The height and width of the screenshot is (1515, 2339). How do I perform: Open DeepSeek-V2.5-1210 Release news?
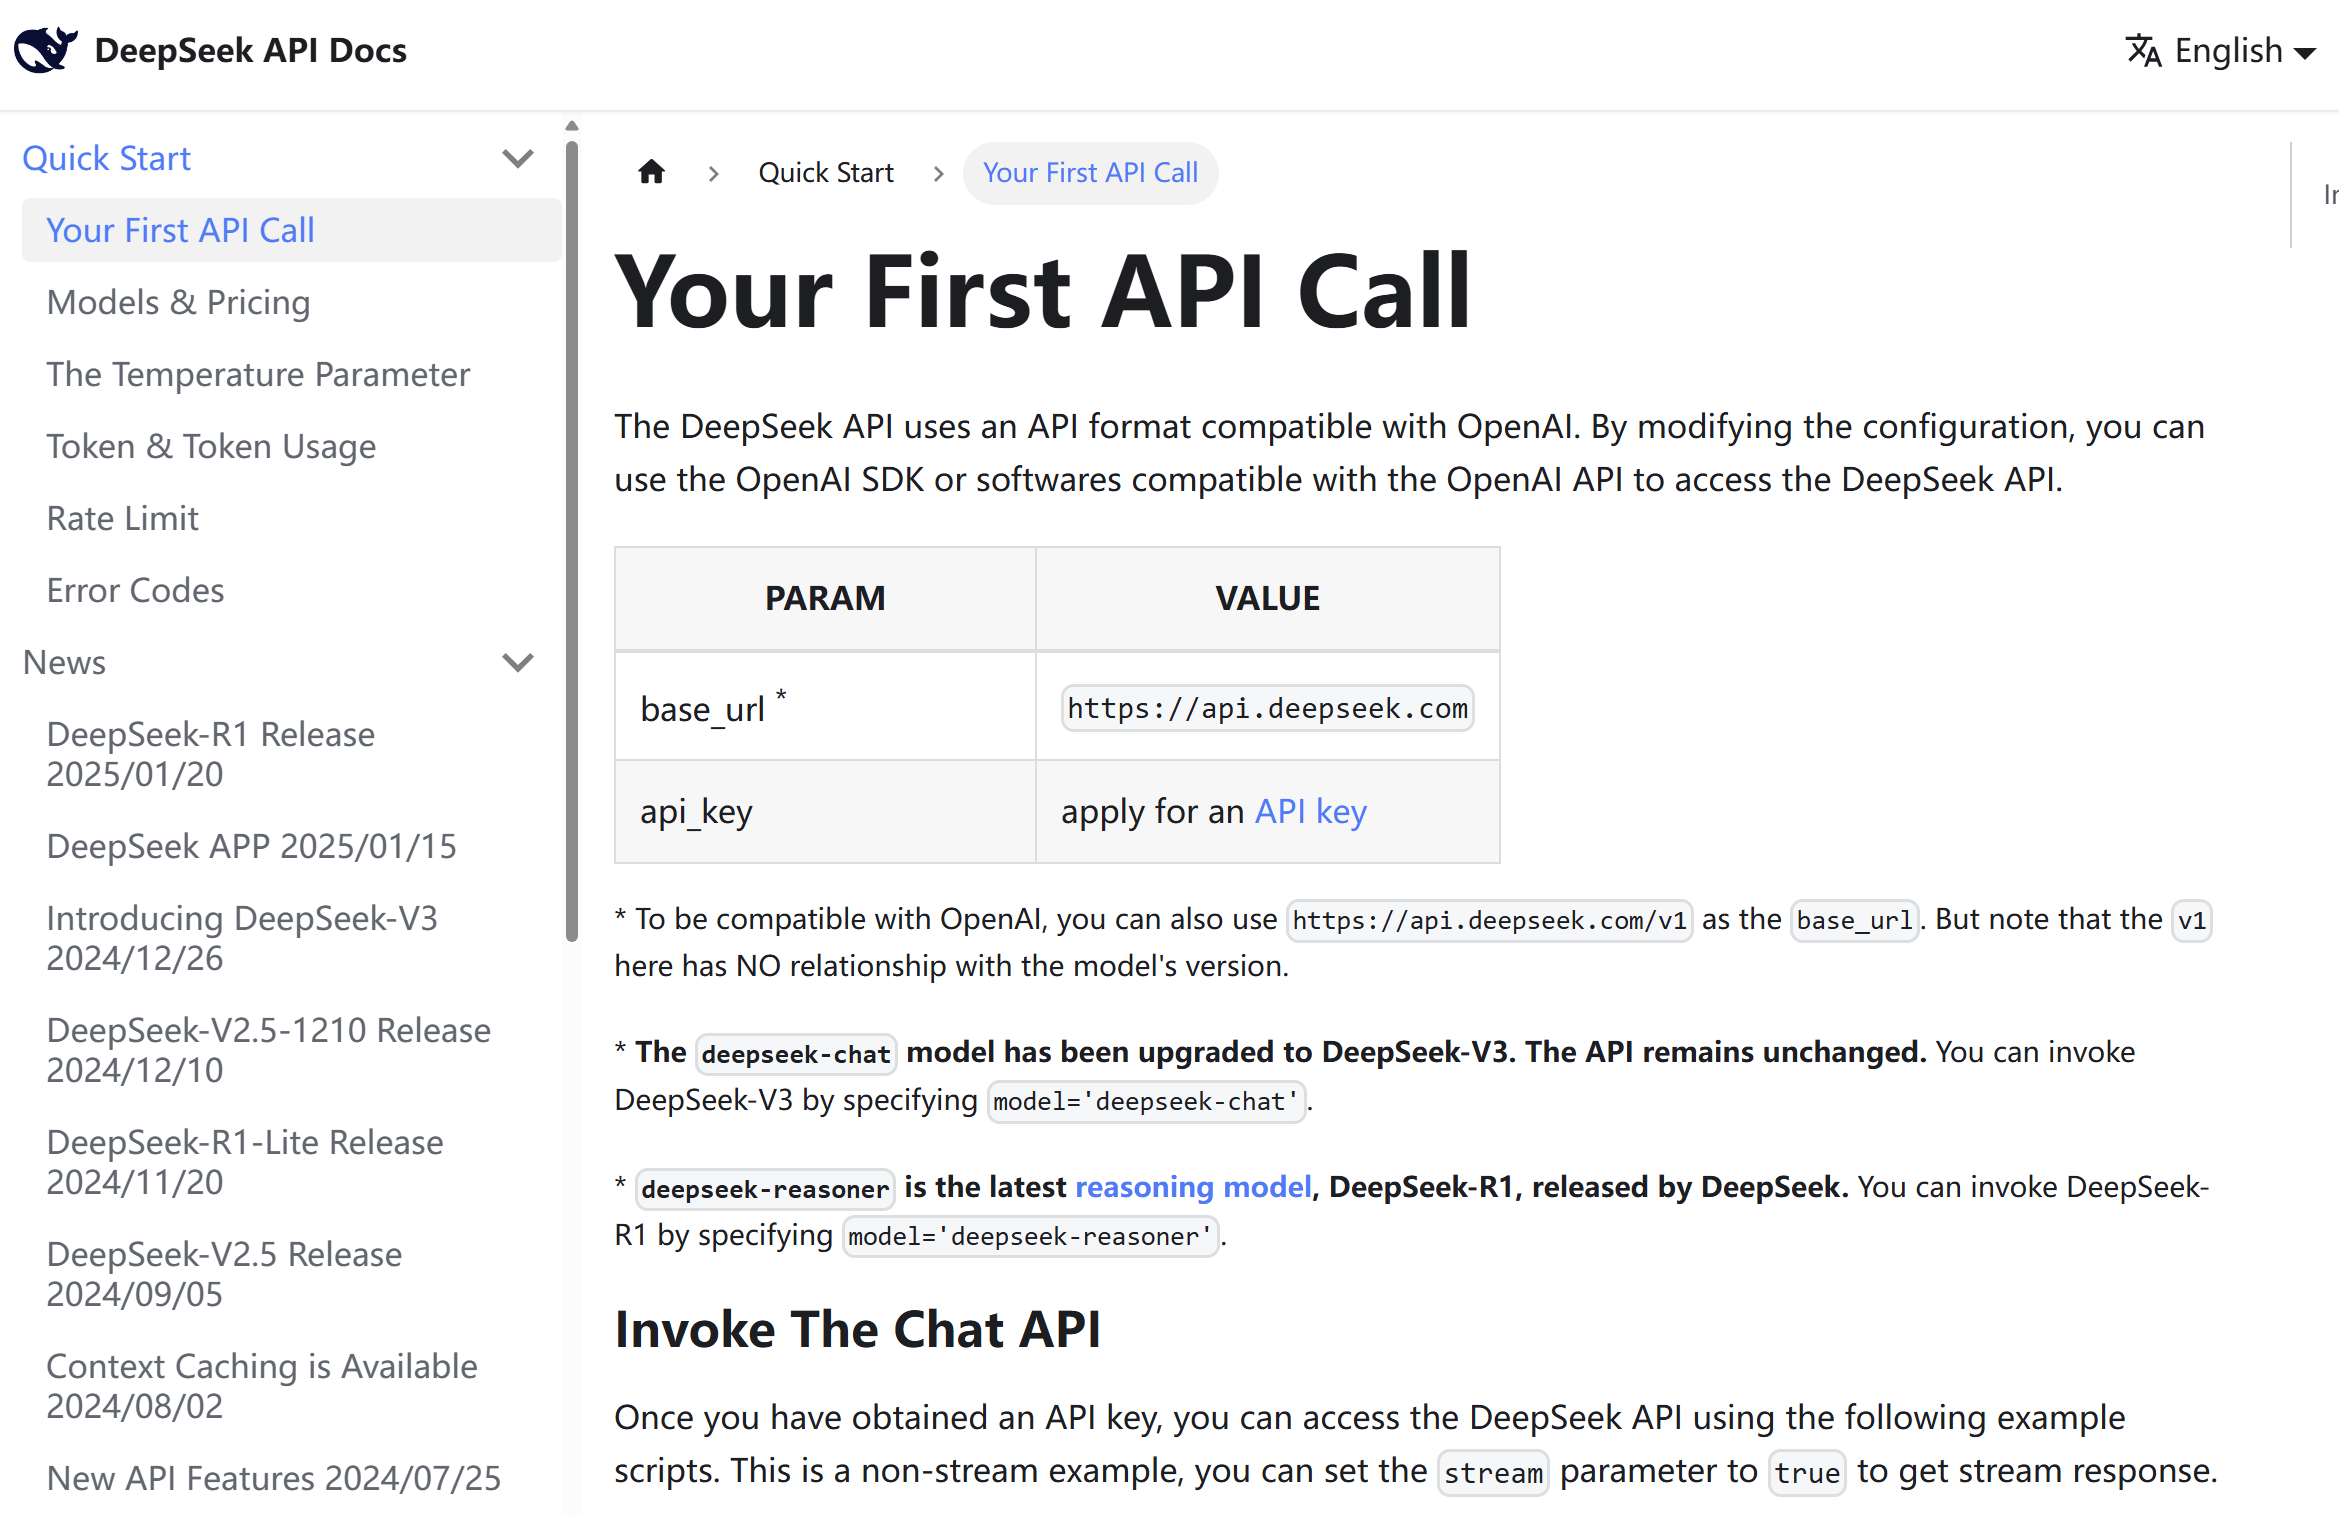point(269,1050)
